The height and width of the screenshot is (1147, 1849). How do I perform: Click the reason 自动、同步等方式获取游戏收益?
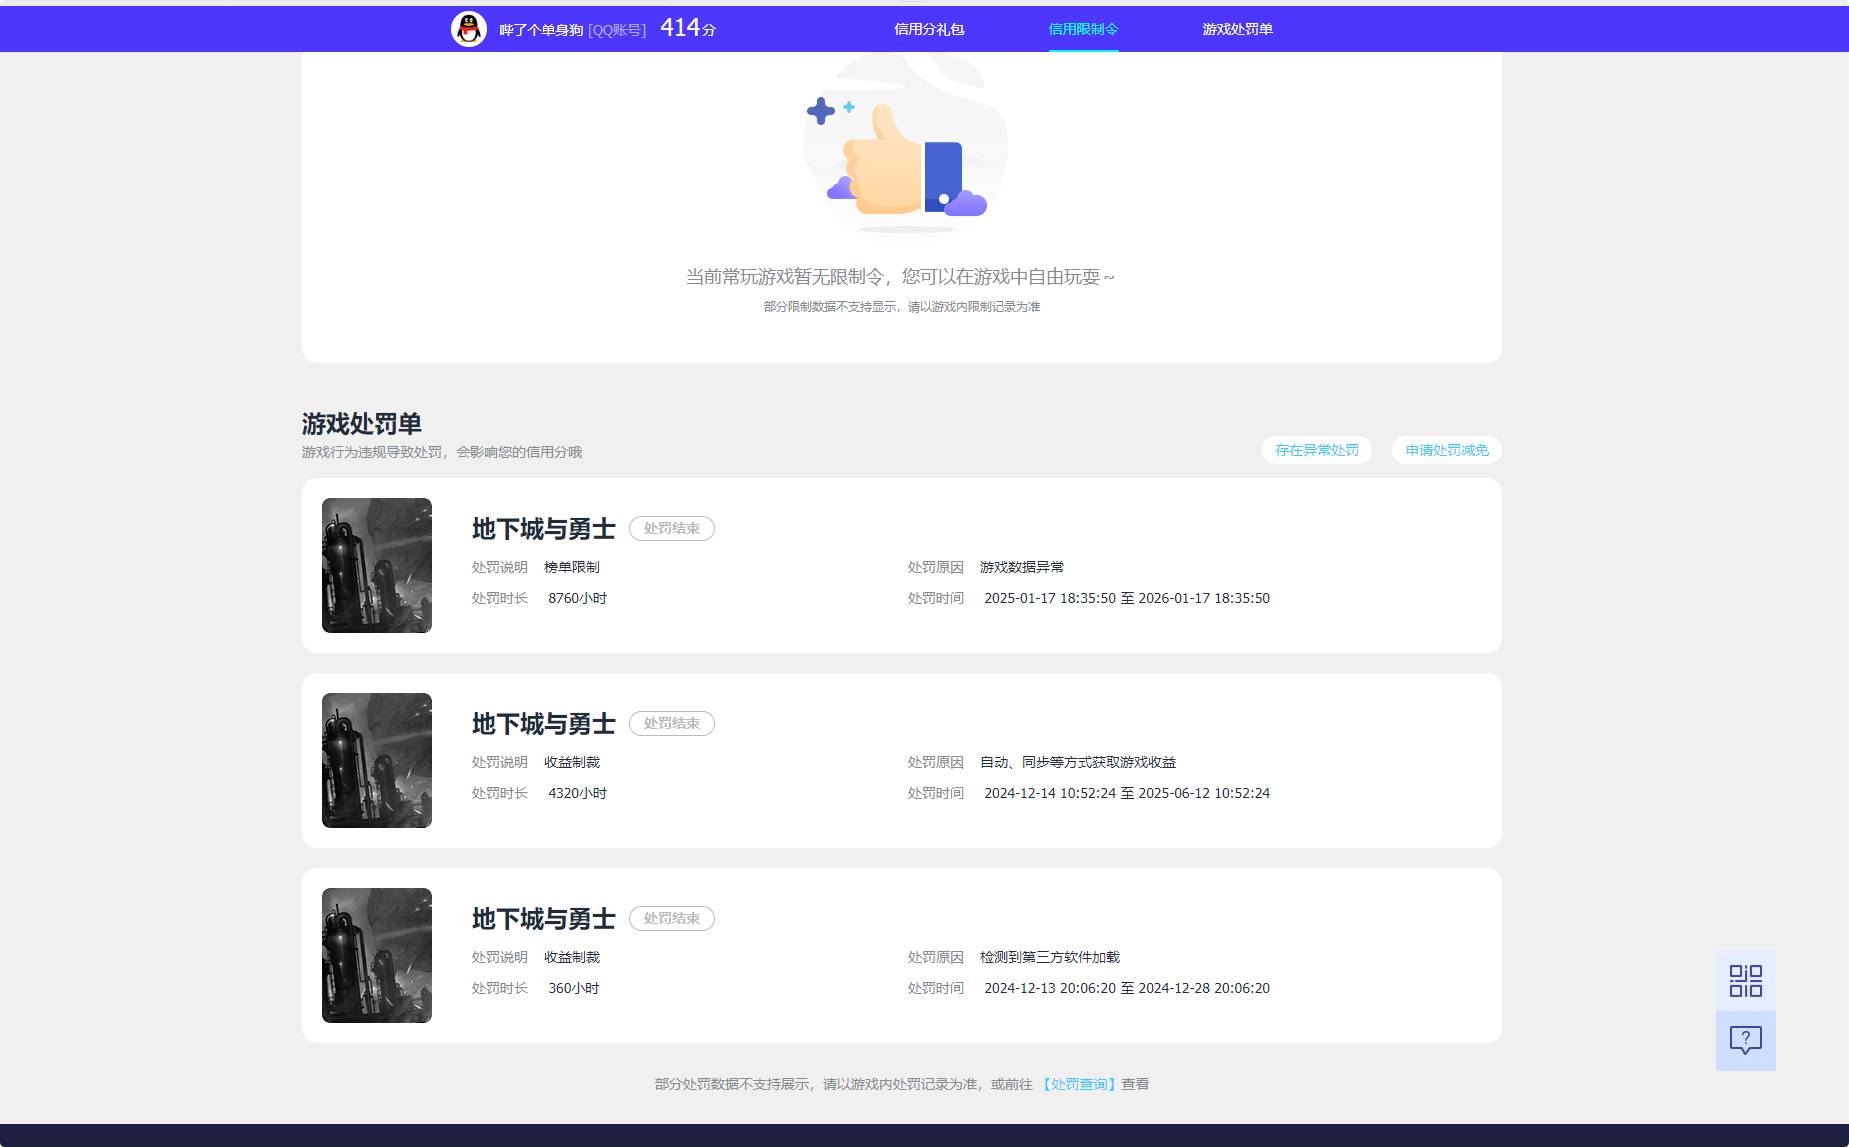click(x=1078, y=762)
